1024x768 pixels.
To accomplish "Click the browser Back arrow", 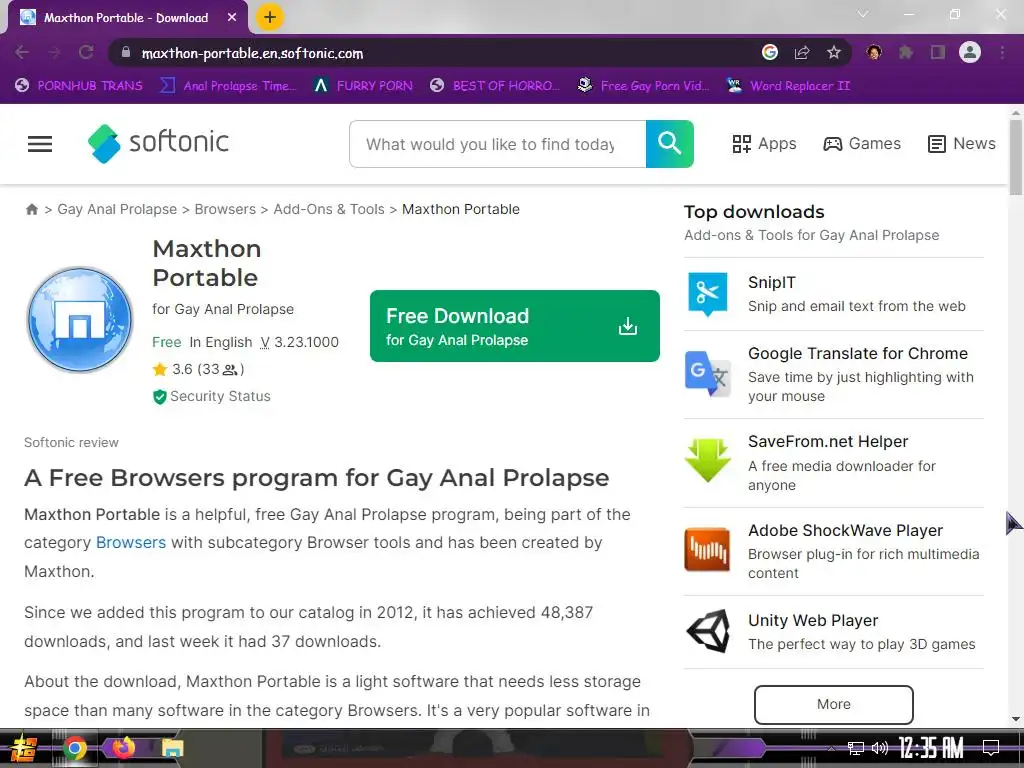I will [x=22, y=53].
